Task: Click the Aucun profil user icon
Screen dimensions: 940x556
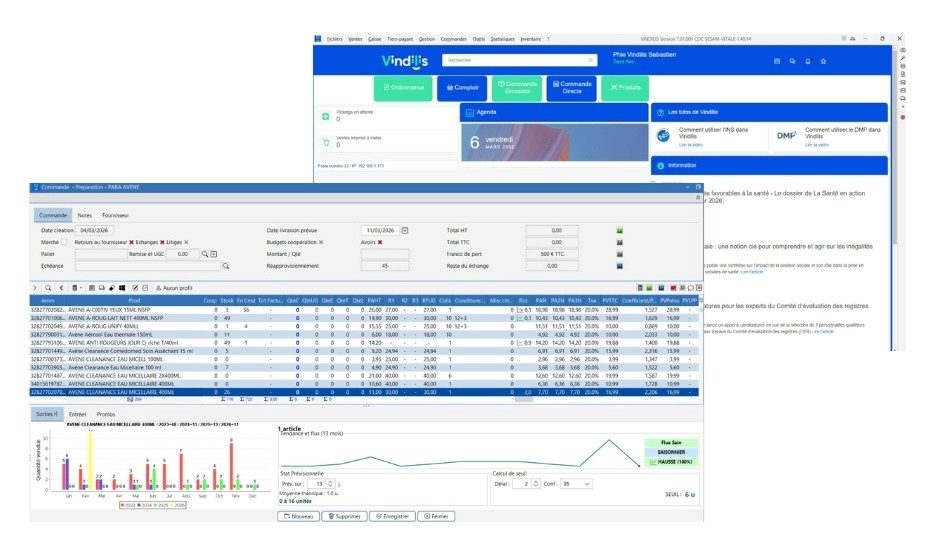Action: pos(156,287)
